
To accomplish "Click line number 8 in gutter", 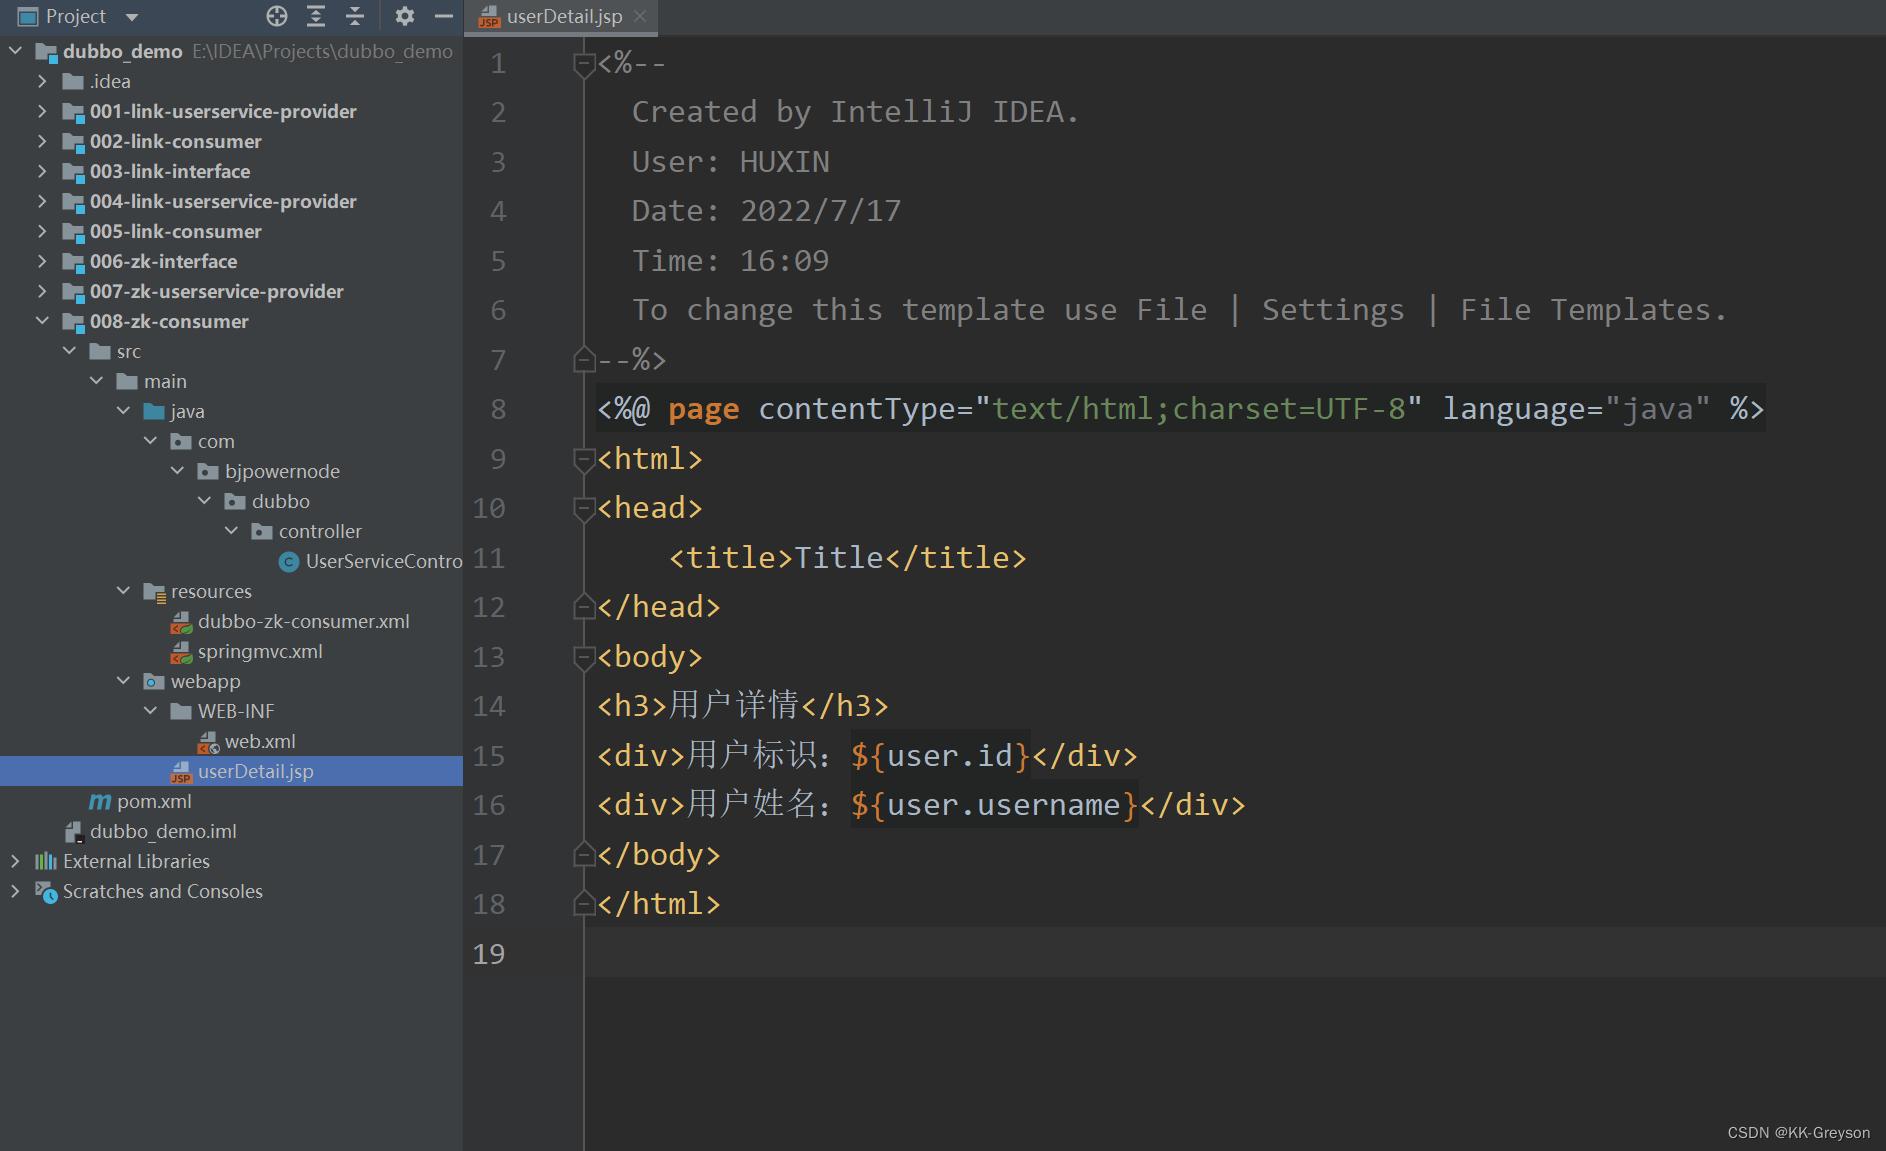I will (498, 409).
